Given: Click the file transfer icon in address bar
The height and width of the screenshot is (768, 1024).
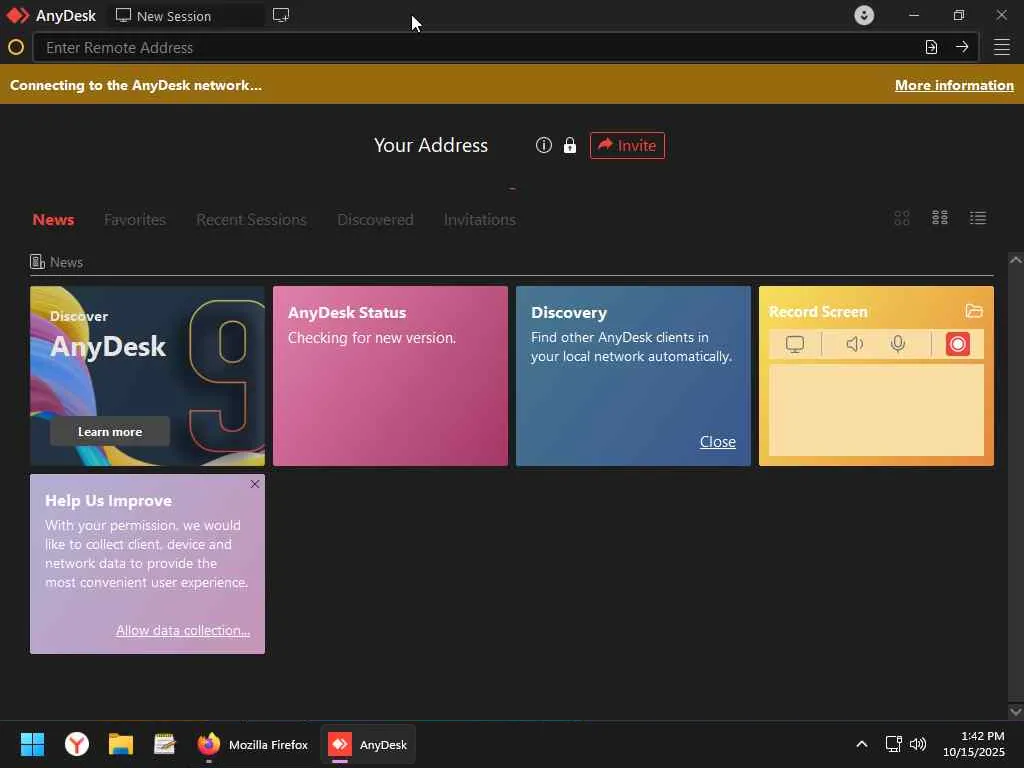Looking at the screenshot, I should [x=931, y=47].
